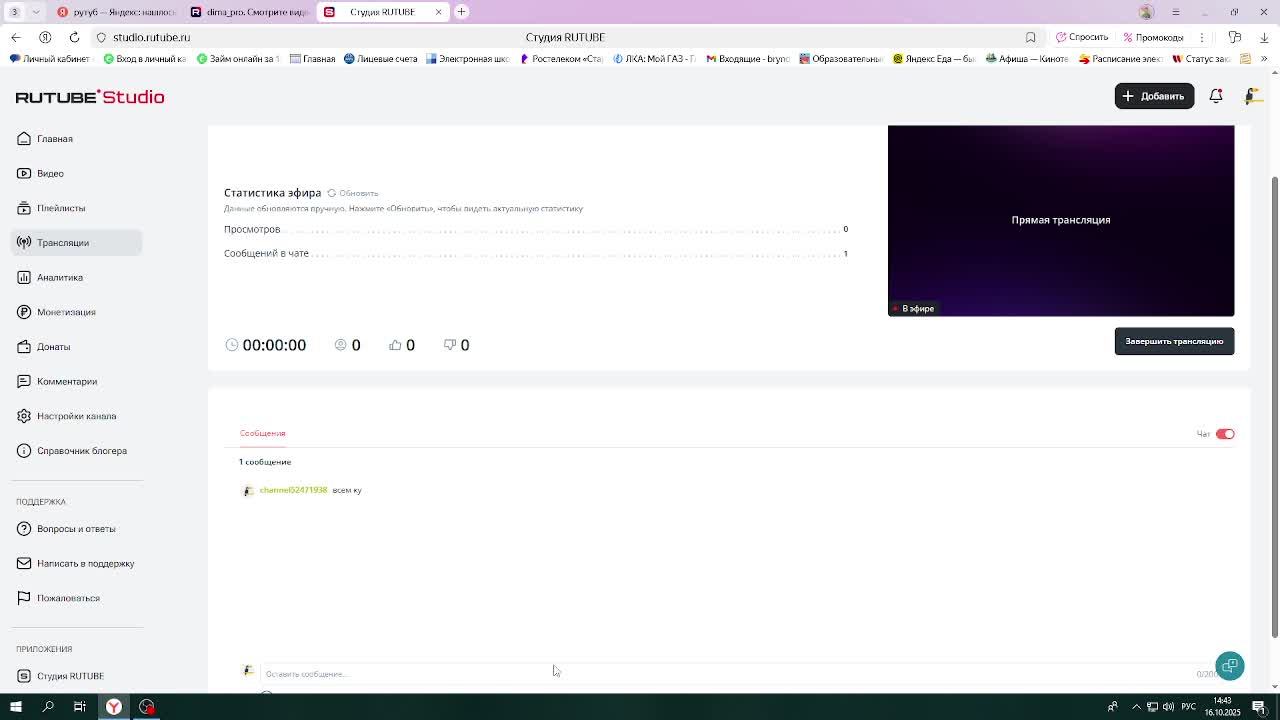
Task: Open a new browser tab
Action: (x=462, y=12)
